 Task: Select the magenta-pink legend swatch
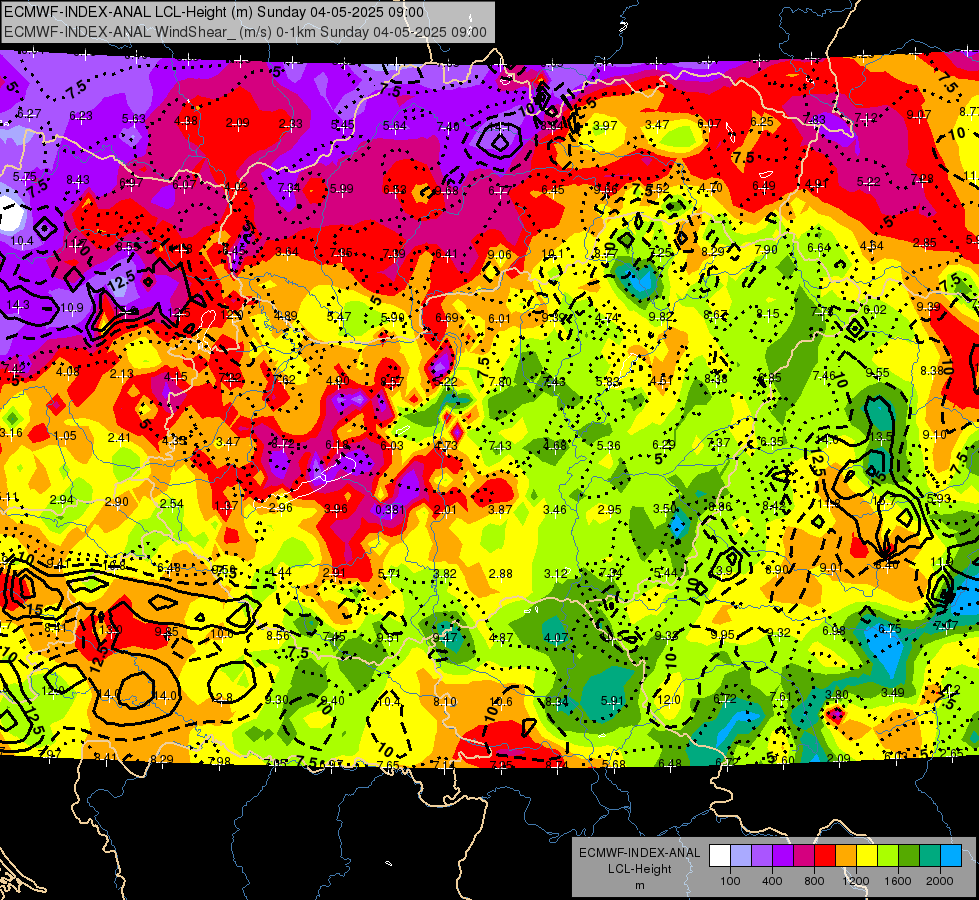click(x=804, y=856)
